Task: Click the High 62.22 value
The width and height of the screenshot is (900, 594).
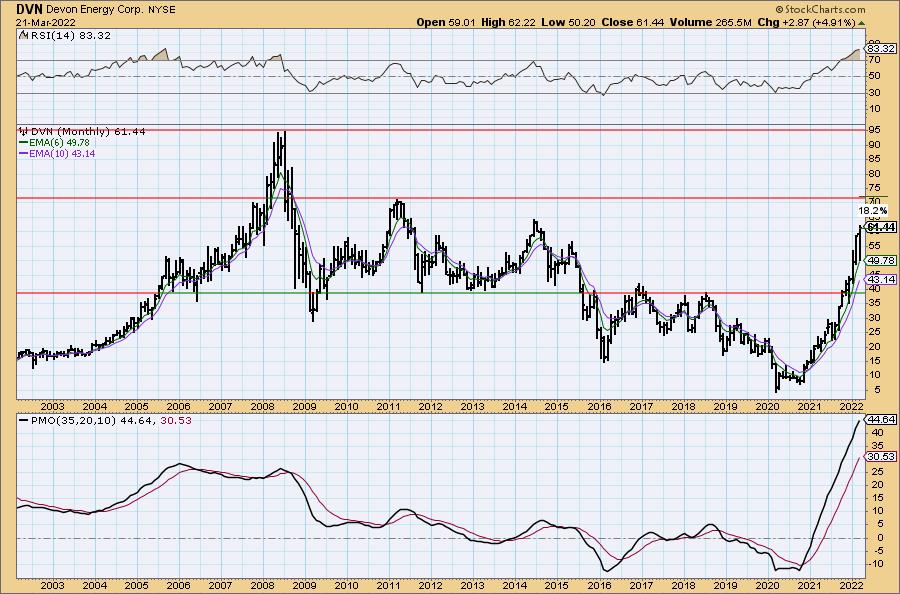Action: coord(509,22)
